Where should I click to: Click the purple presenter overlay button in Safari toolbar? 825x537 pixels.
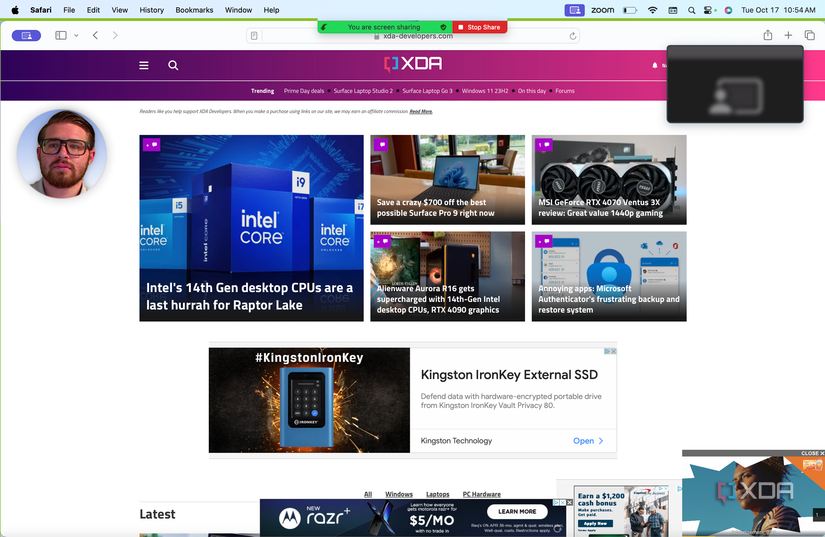pos(26,35)
